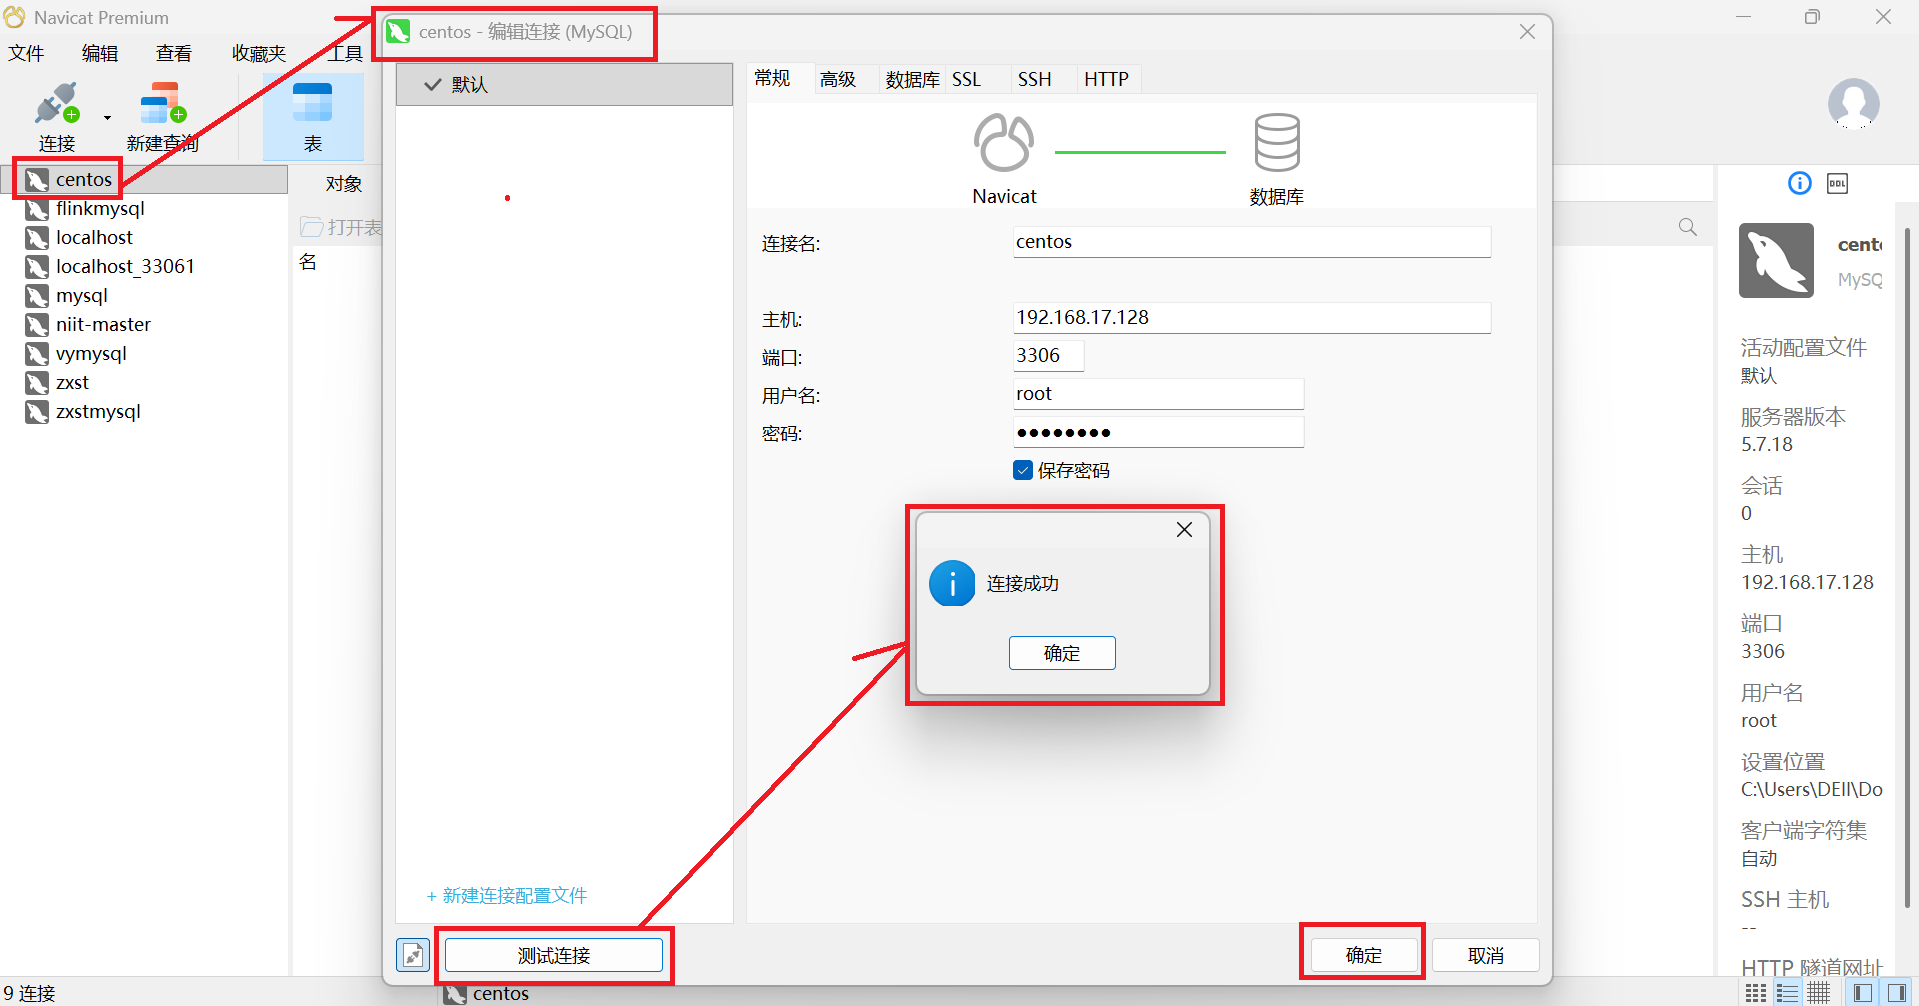Open the DDL panel icon in right pane
Image resolution: width=1919 pixels, height=1006 pixels.
pyautogui.click(x=1838, y=183)
